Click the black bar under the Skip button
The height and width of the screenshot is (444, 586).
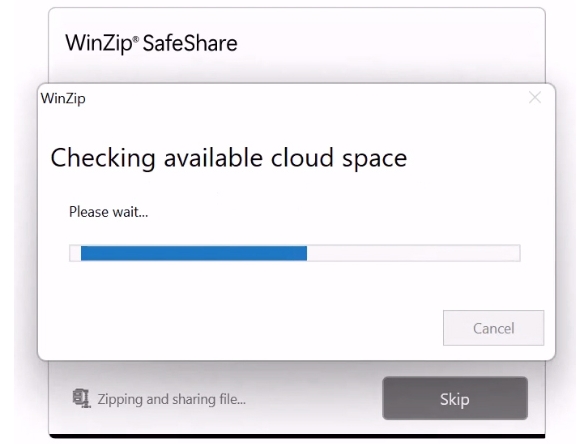point(297,436)
